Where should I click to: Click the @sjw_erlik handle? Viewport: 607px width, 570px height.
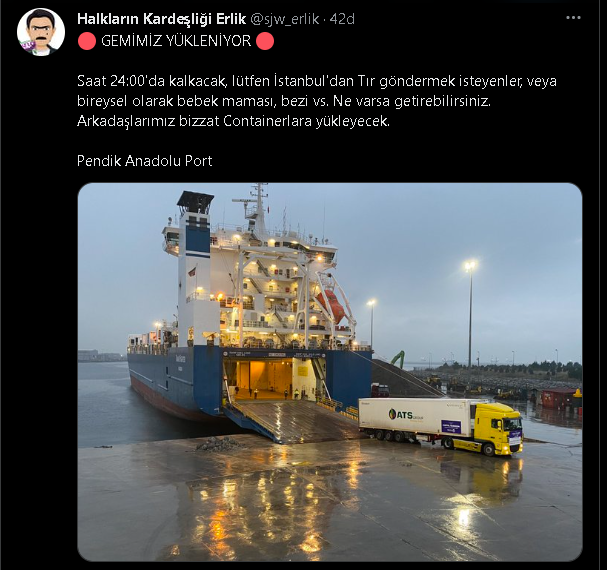(285, 19)
